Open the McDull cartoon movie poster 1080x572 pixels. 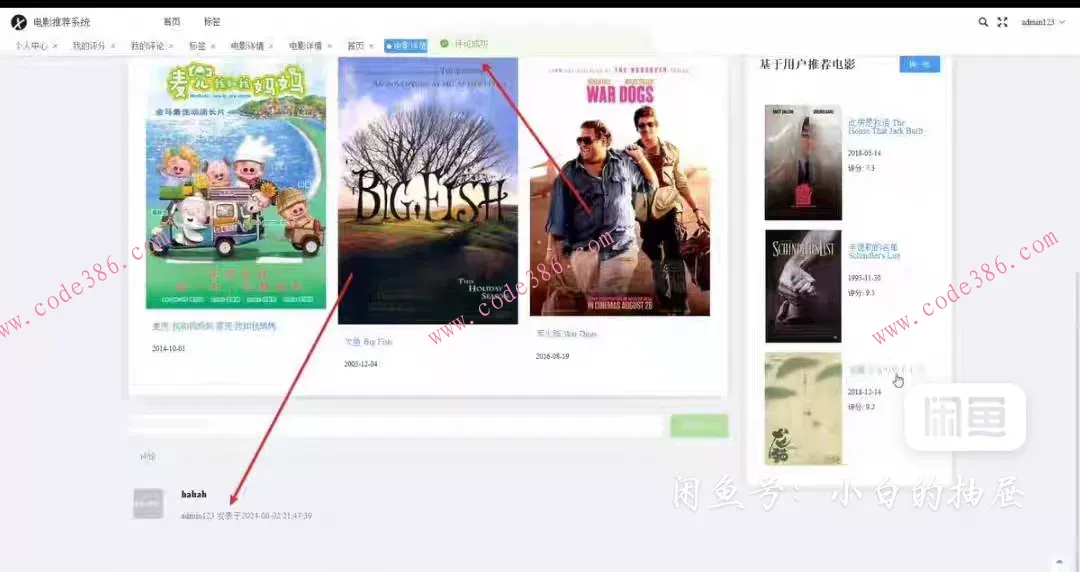tap(236, 185)
